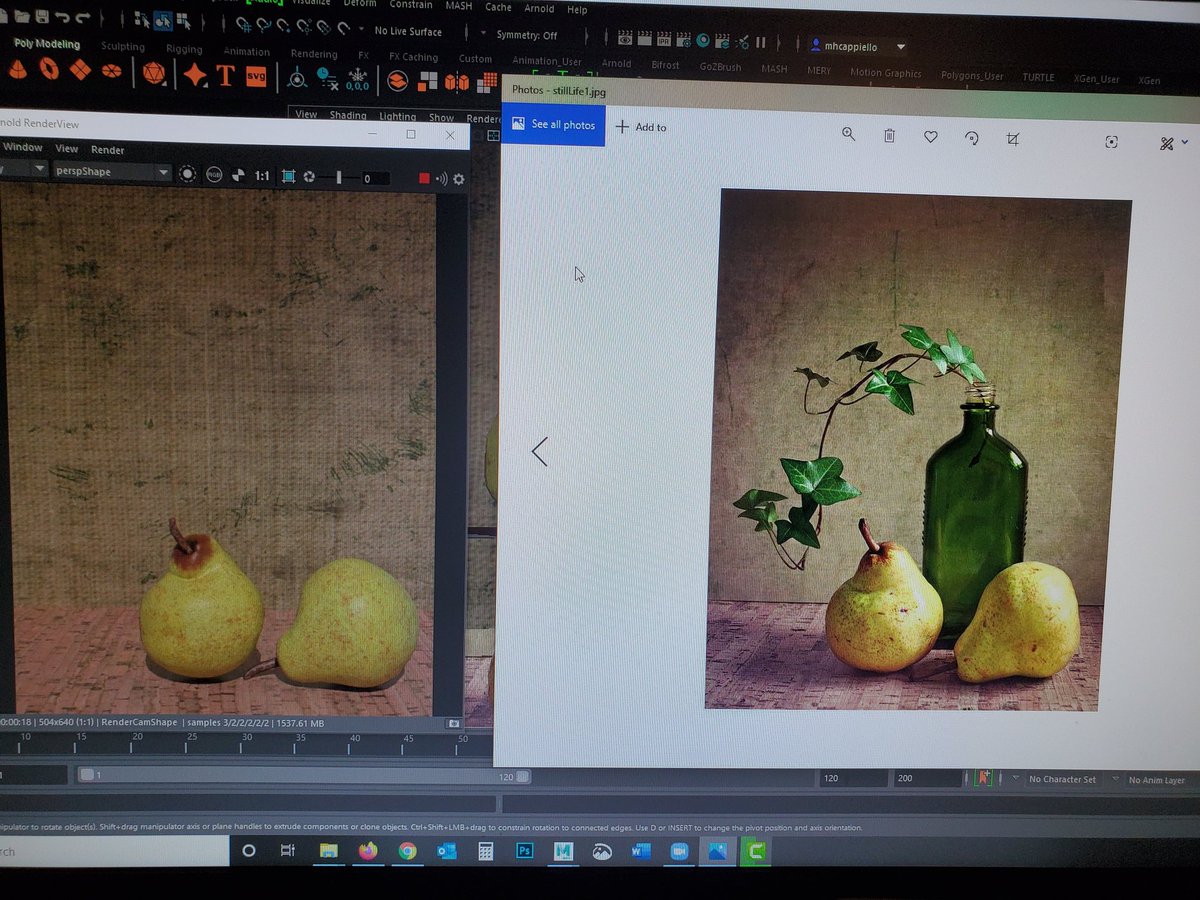Click the save scene floppy icon

point(42,16)
